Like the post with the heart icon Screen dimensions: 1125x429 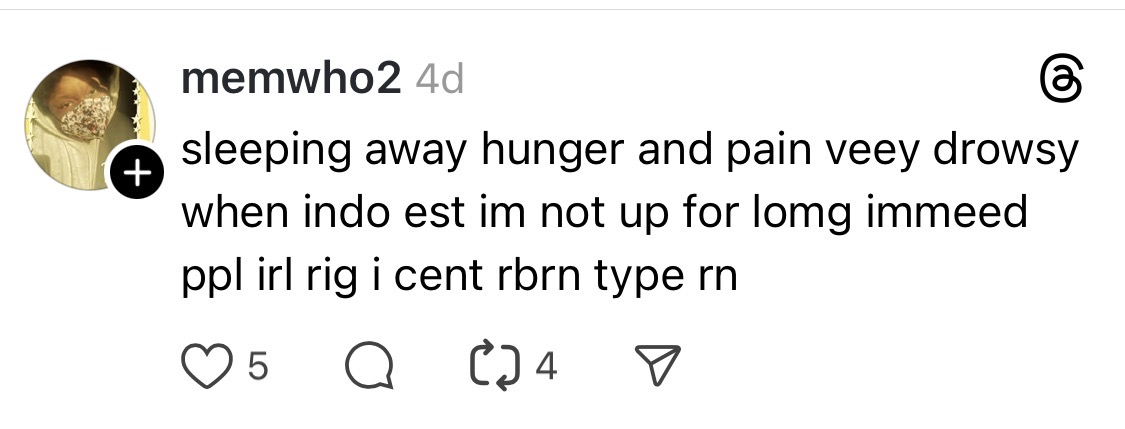(207, 366)
